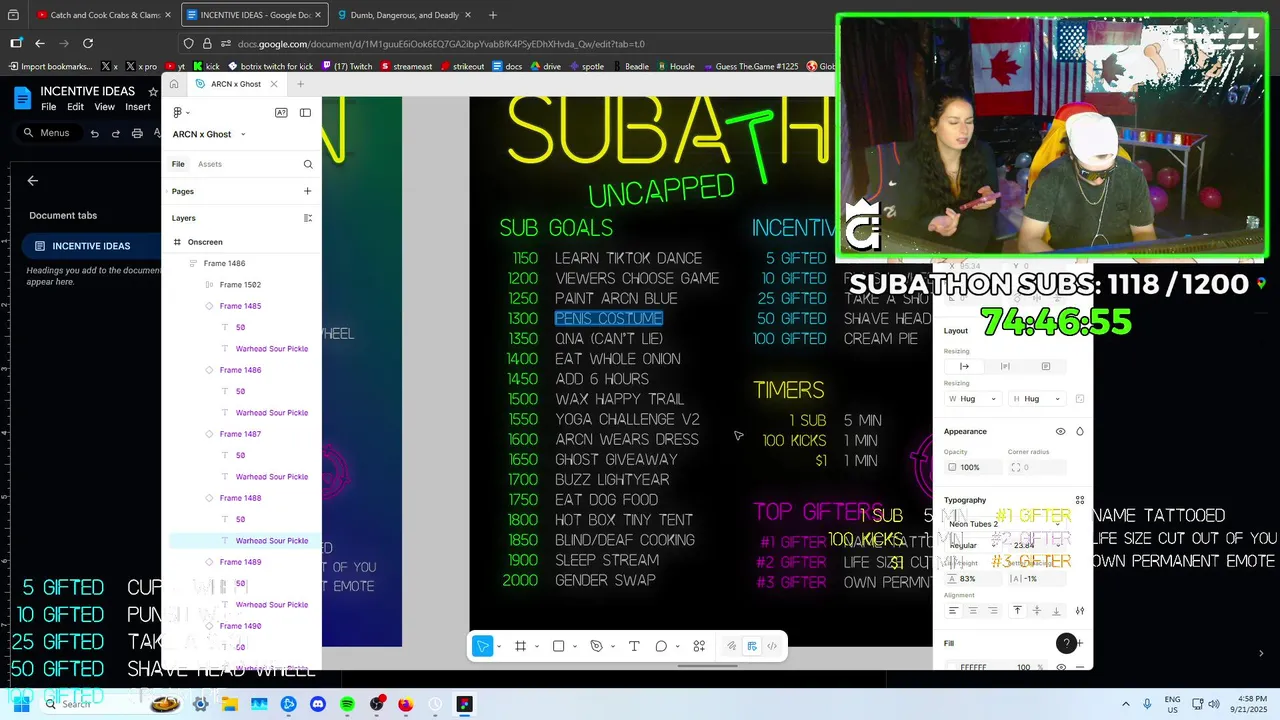The width and height of the screenshot is (1280, 720).
Task: Switch to Dev Mode in Figma toolbar
Action: (x=772, y=646)
